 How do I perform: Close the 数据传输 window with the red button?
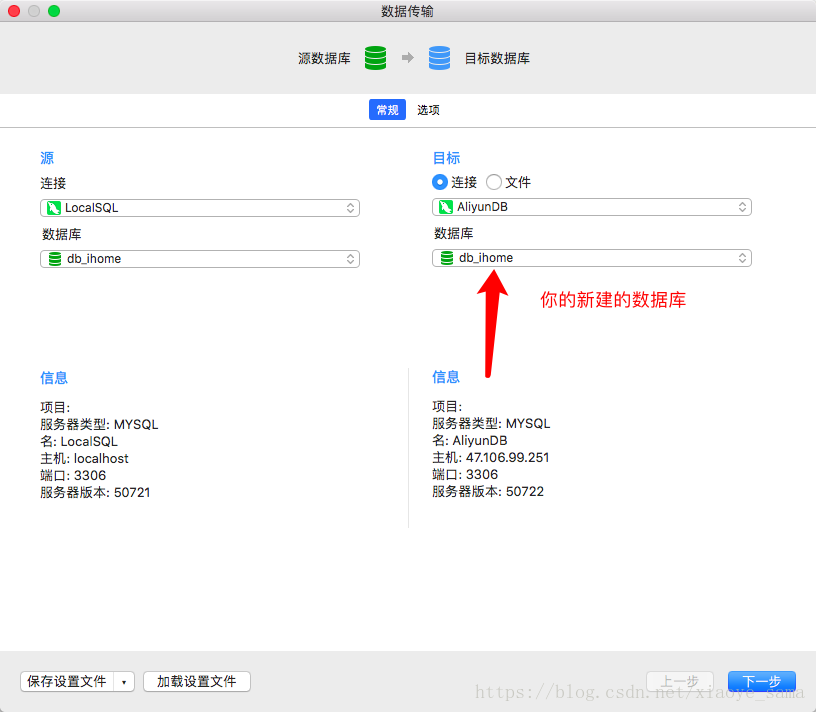(x=14, y=11)
